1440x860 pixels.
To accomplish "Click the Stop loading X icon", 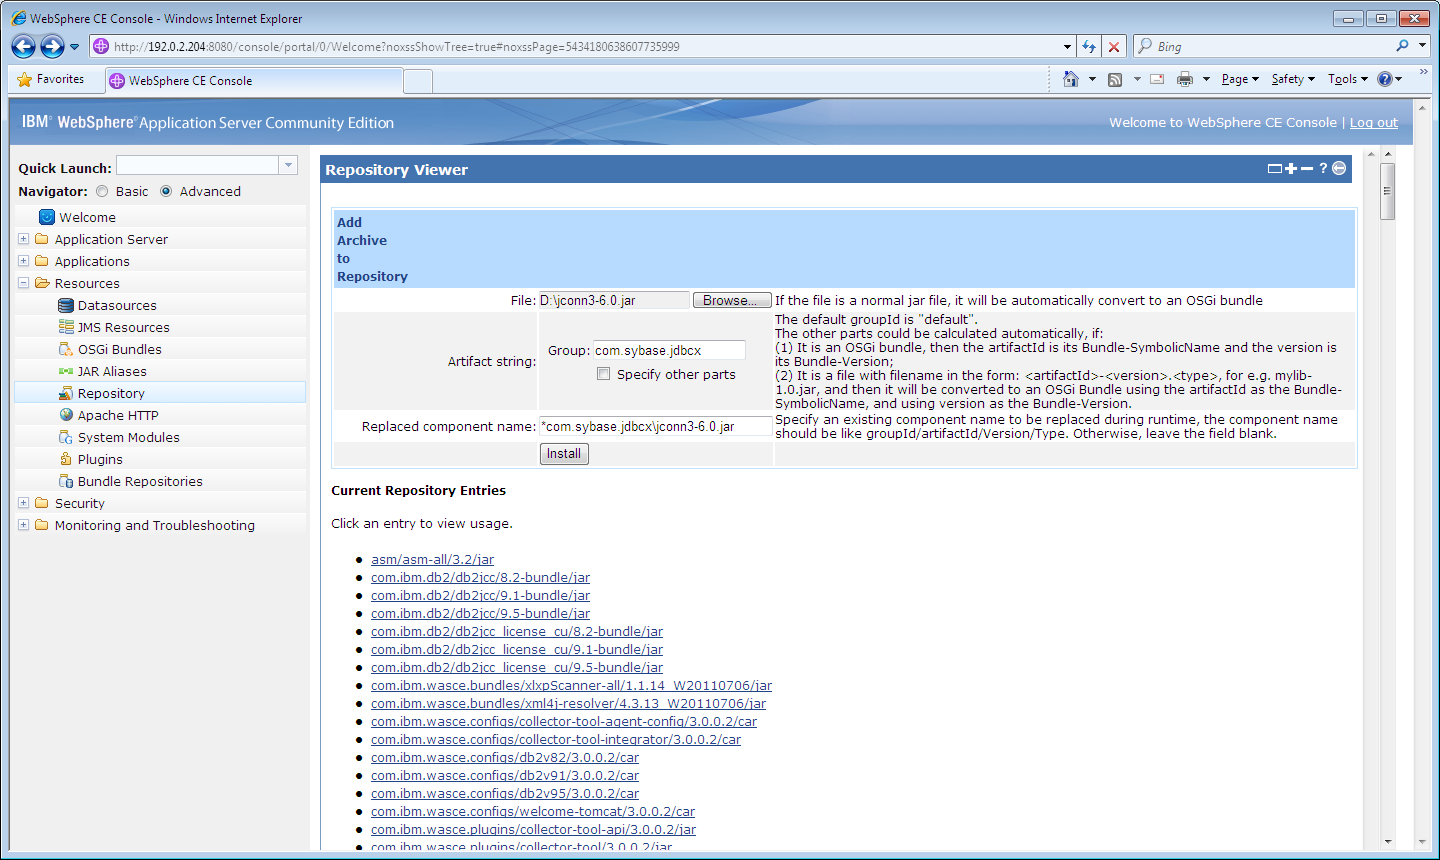I will [1114, 47].
